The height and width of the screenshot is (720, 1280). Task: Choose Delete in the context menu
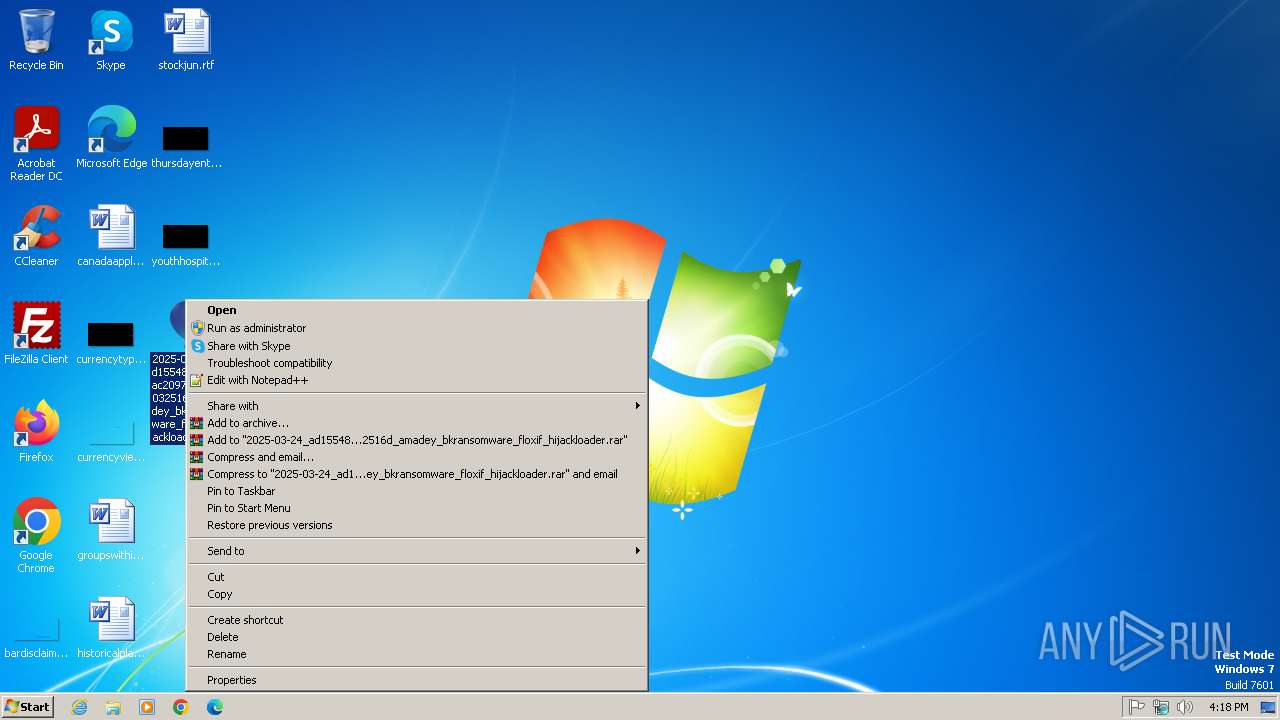(x=418, y=637)
